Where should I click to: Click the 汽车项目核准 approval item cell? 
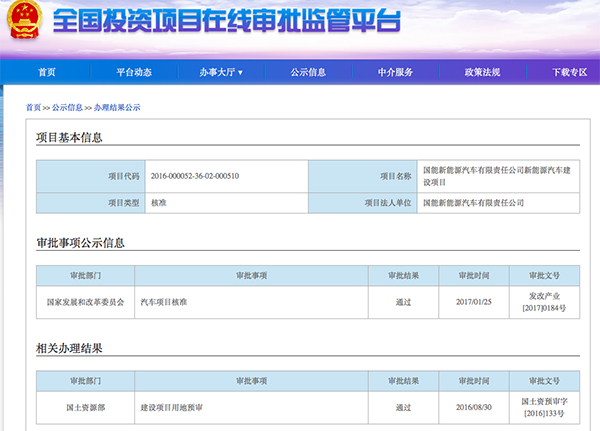click(x=164, y=301)
